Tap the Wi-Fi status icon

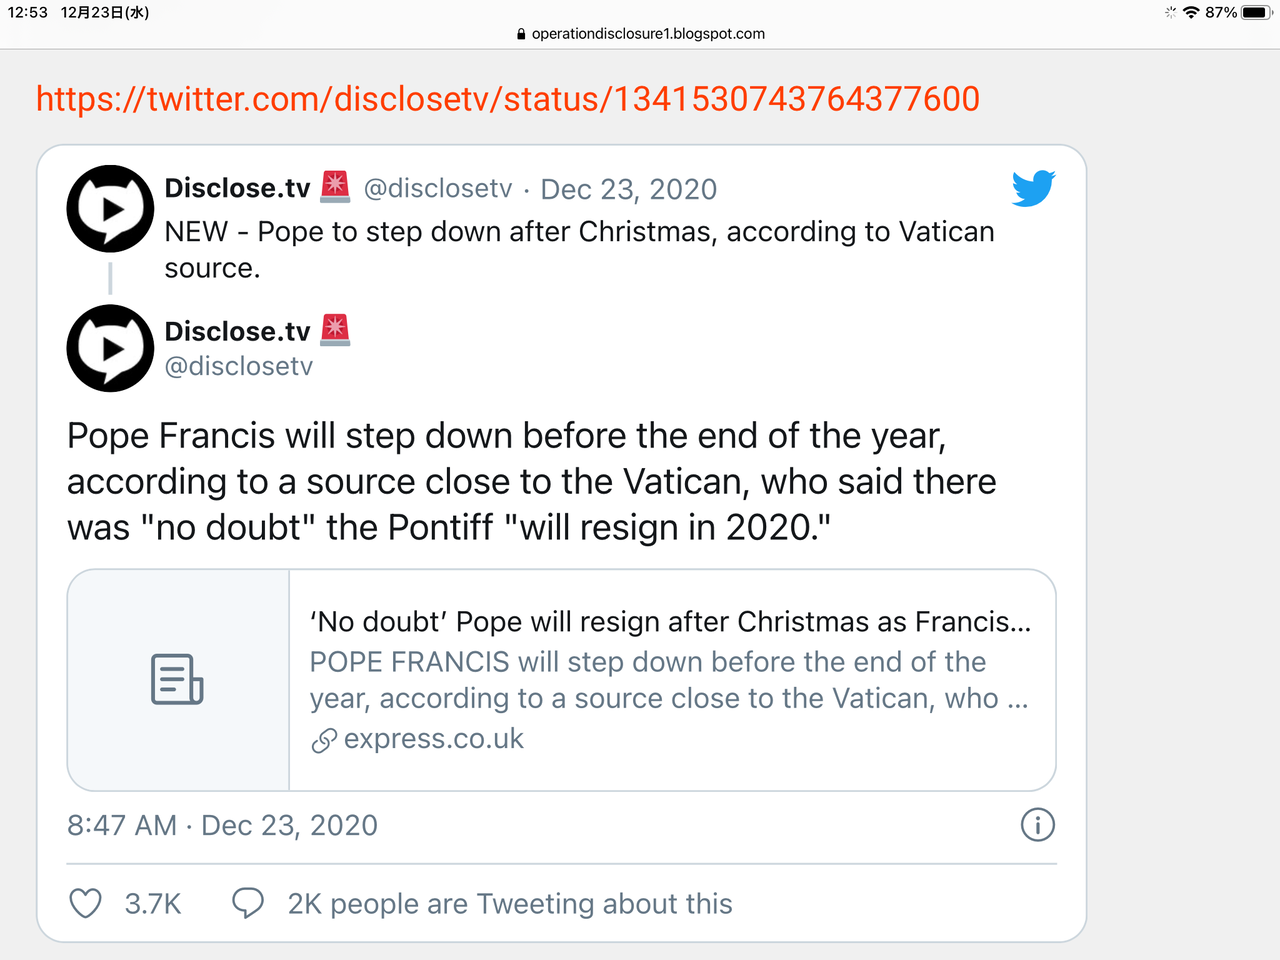point(1190,13)
